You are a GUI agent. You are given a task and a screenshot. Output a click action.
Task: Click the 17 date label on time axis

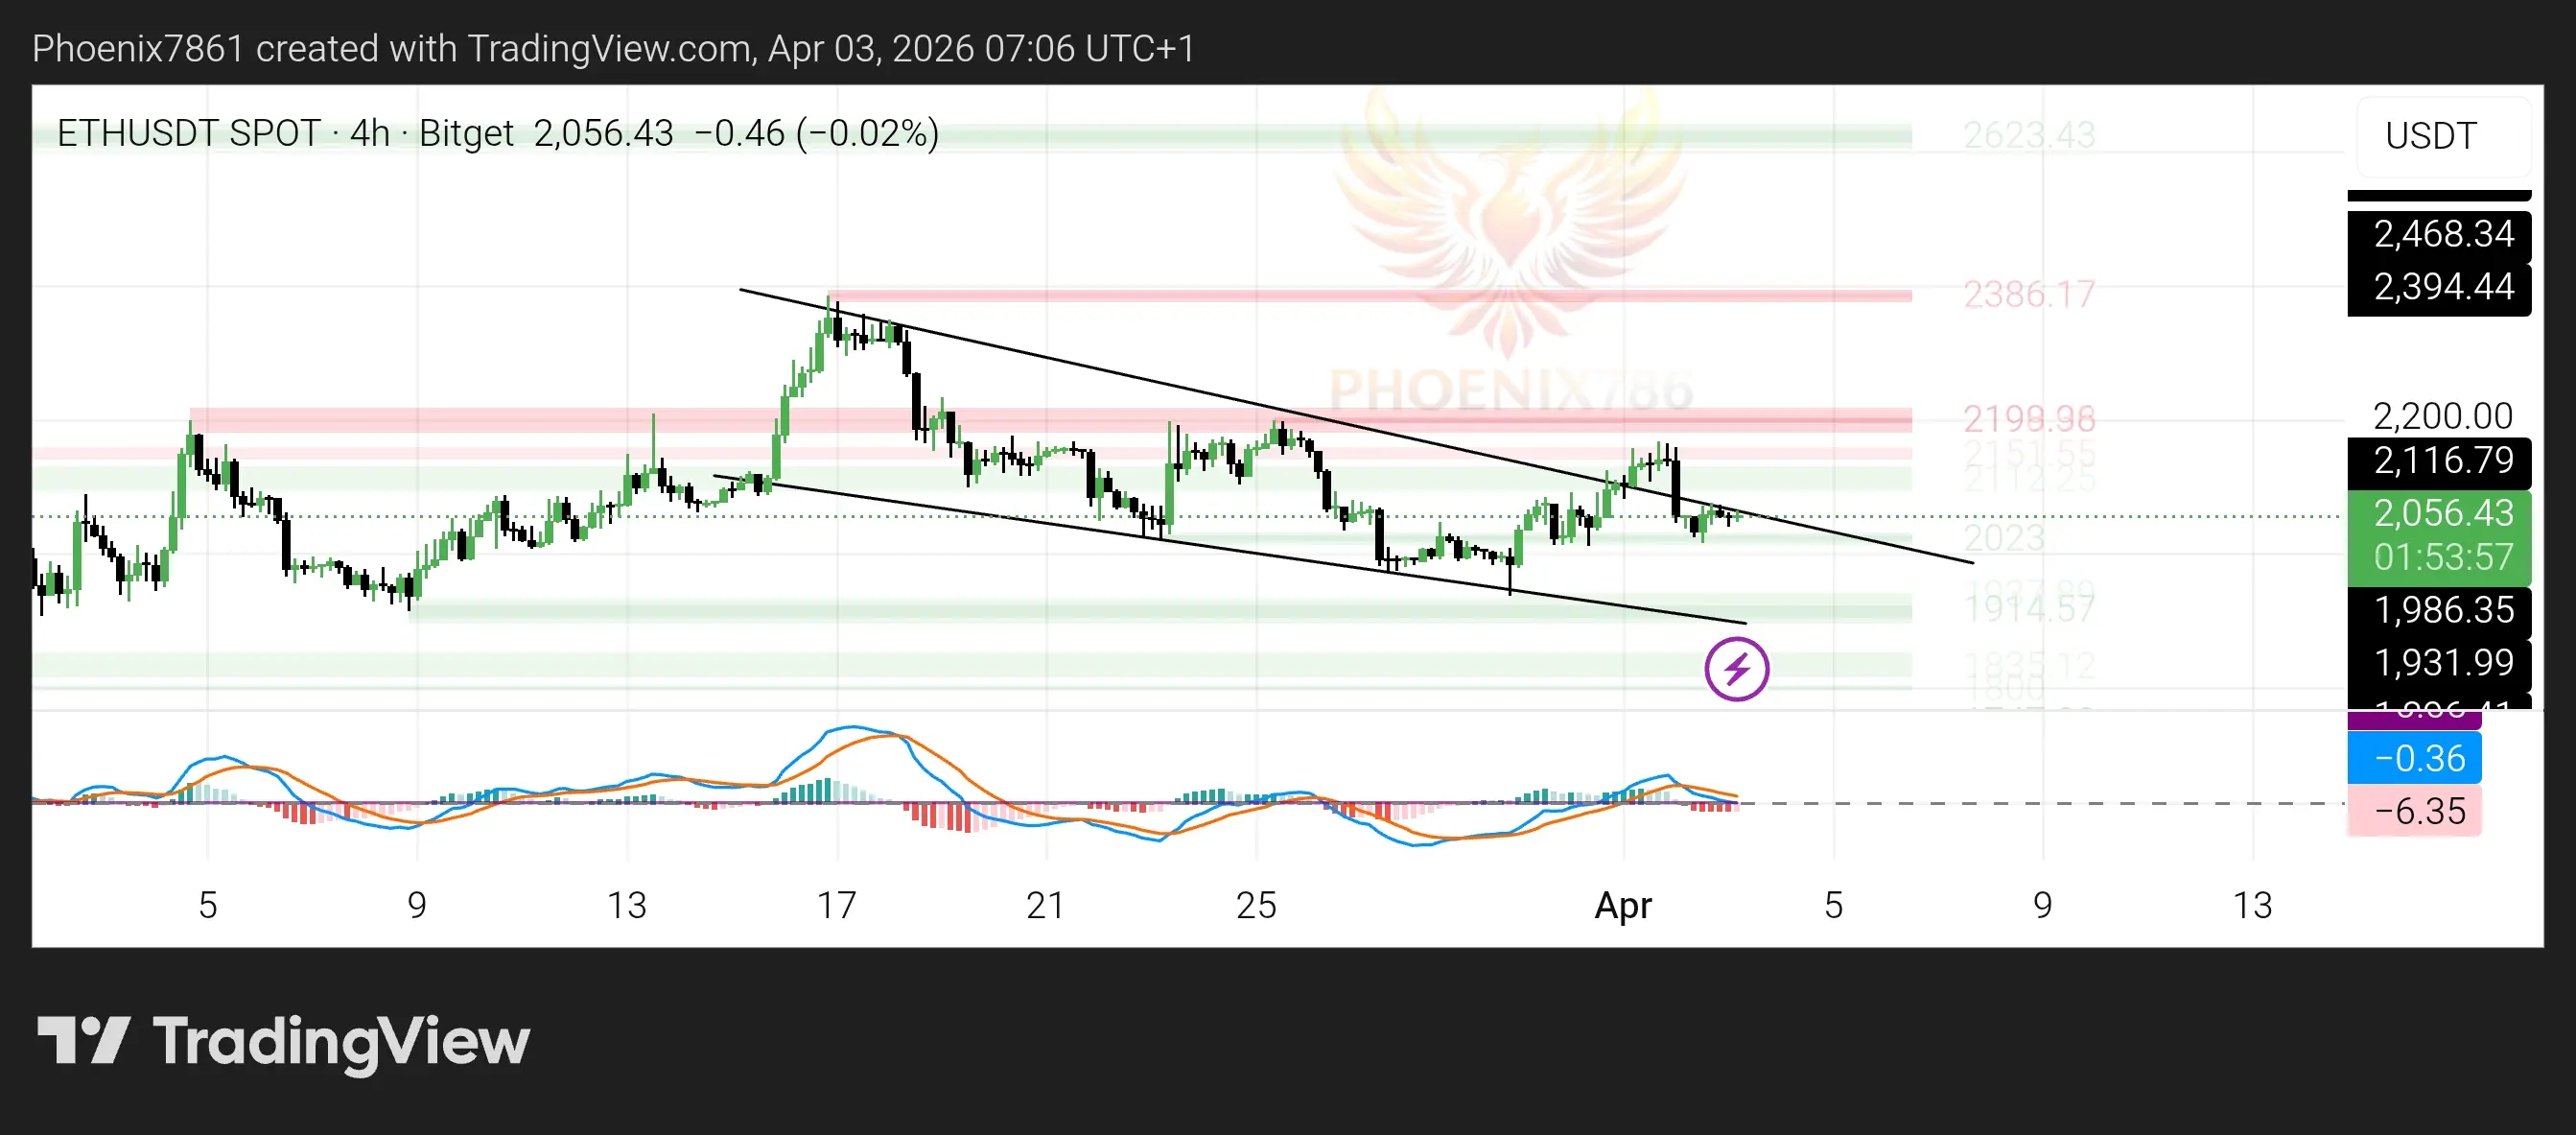(x=836, y=905)
